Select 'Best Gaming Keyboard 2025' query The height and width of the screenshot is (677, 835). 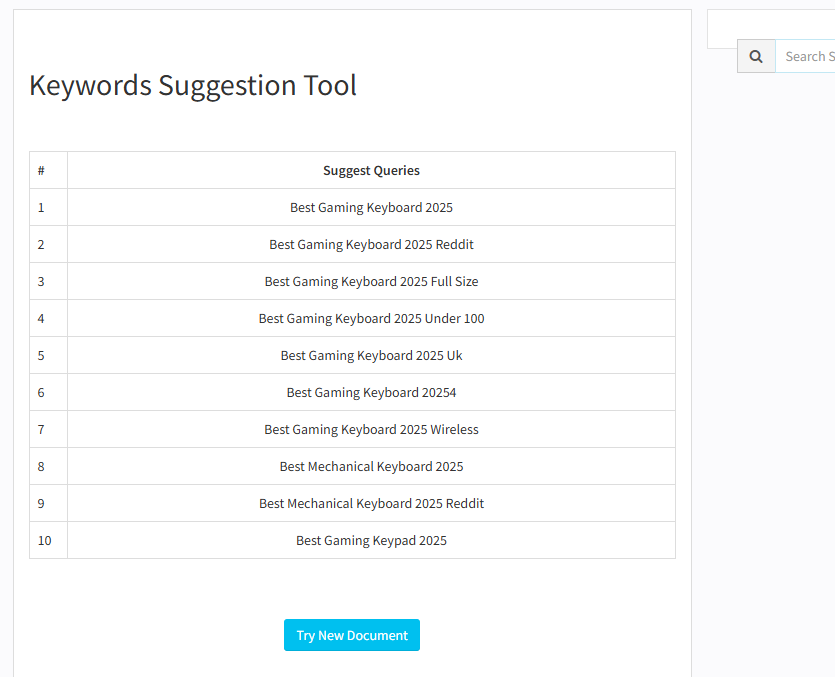(371, 207)
